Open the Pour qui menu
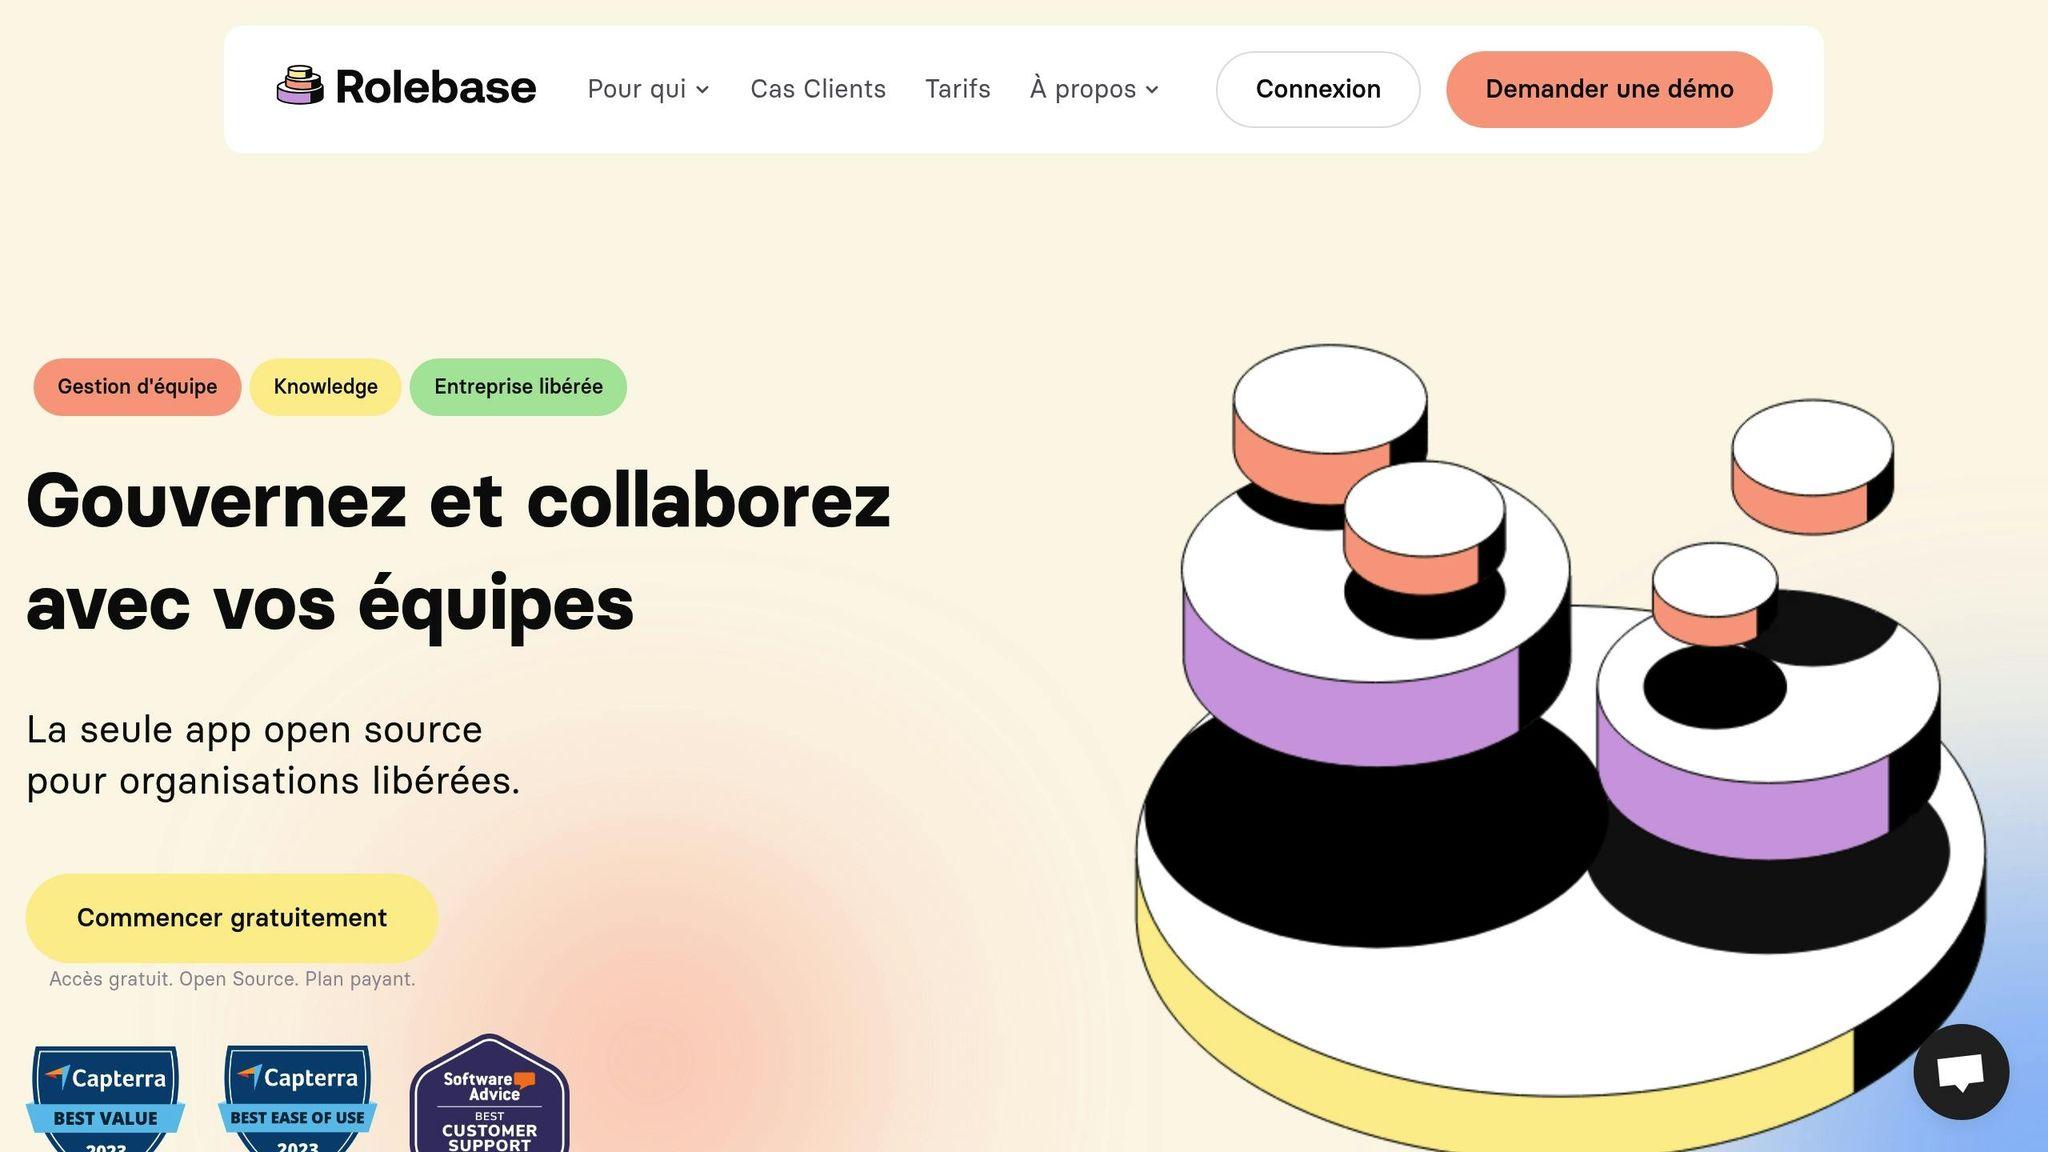The width and height of the screenshot is (2048, 1152). click(648, 89)
